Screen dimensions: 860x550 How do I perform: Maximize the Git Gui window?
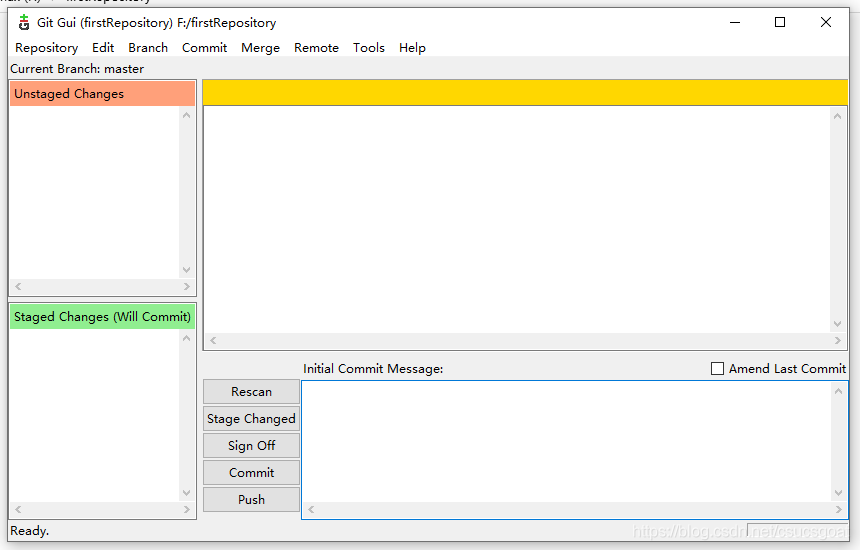pyautogui.click(x=780, y=22)
